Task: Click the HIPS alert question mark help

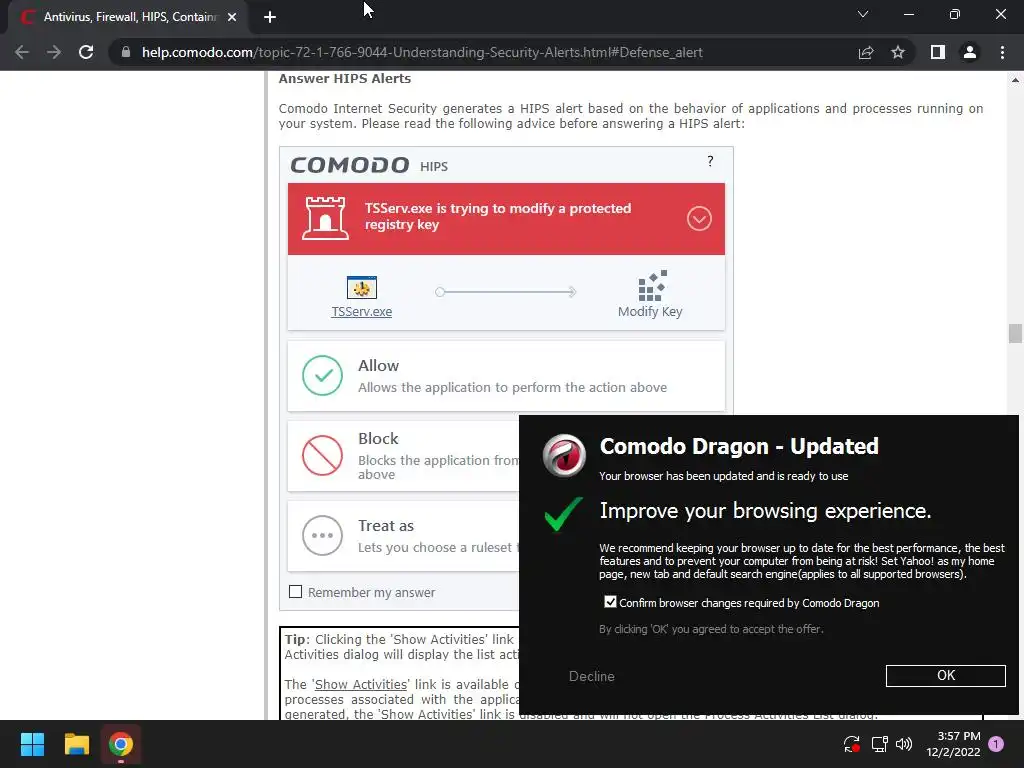Action: (710, 161)
